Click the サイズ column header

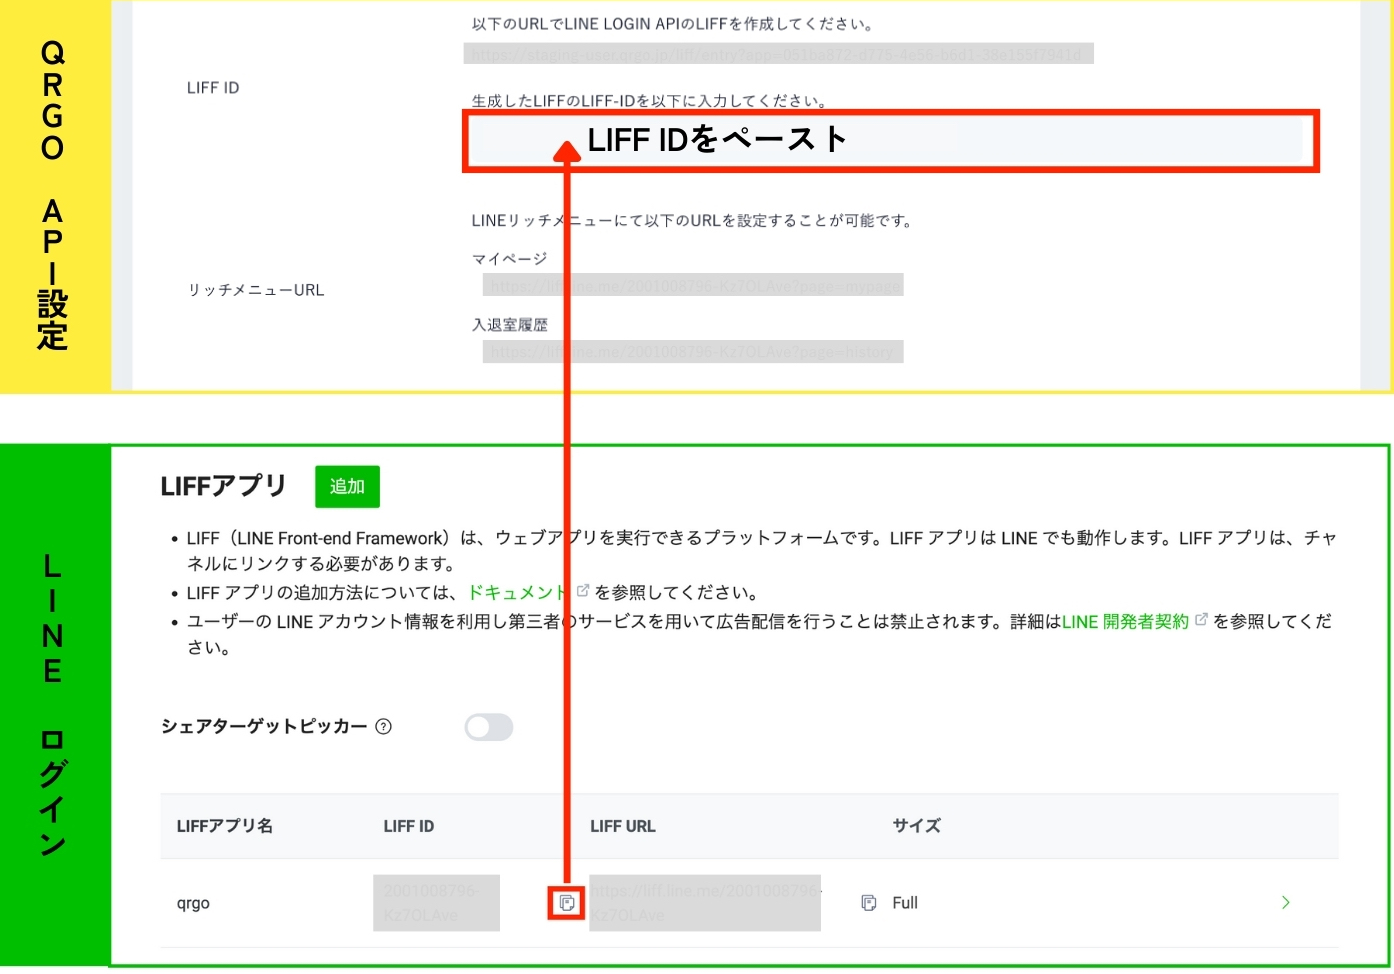pyautogui.click(x=916, y=826)
